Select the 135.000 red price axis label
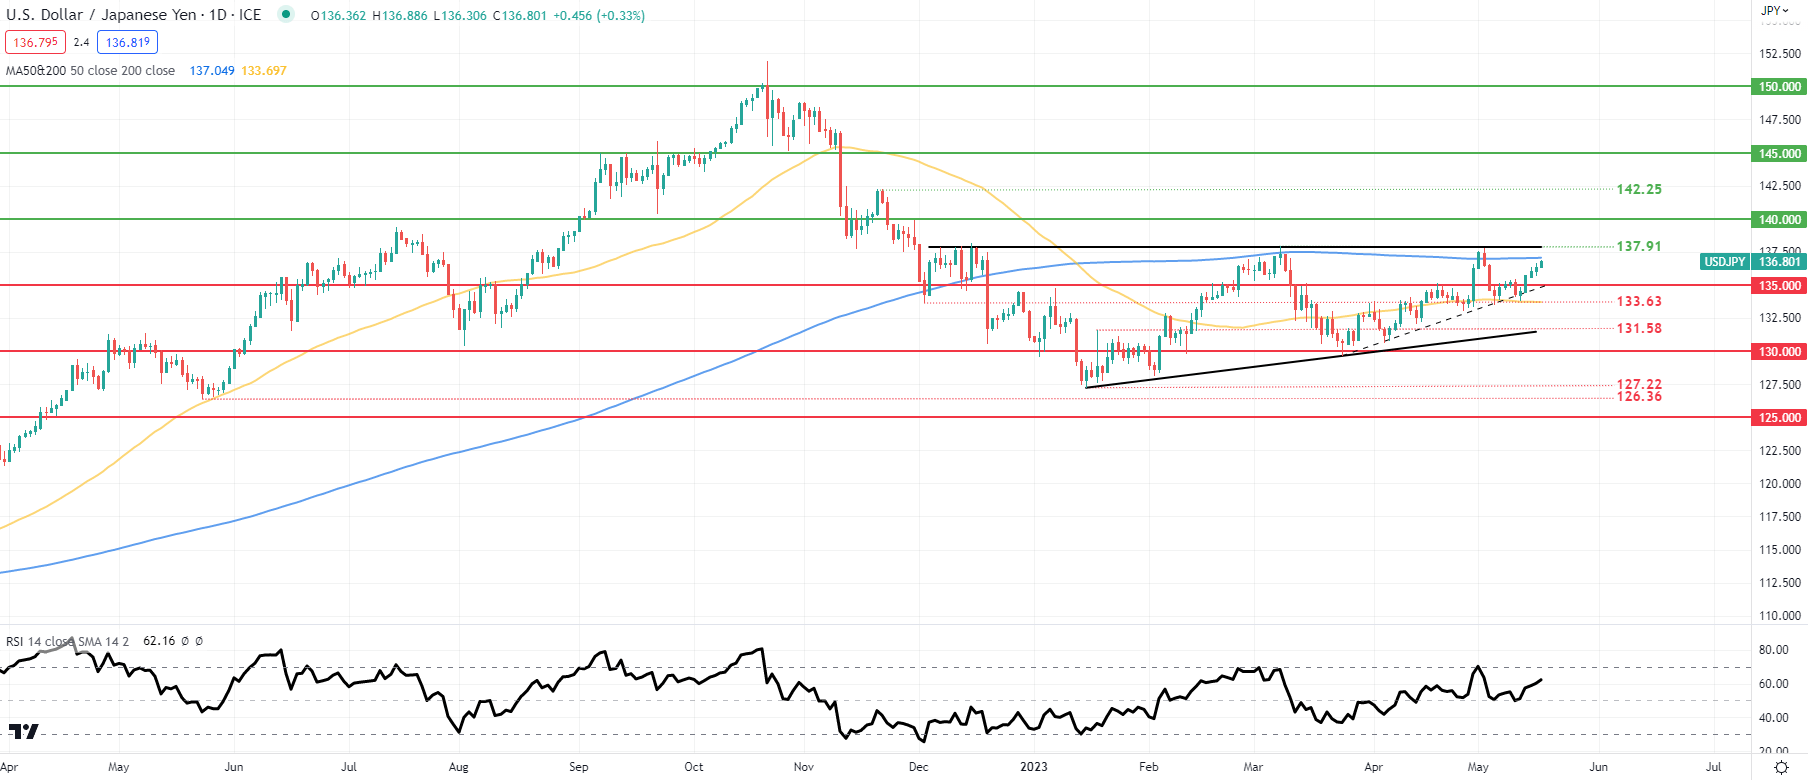 coord(1779,286)
